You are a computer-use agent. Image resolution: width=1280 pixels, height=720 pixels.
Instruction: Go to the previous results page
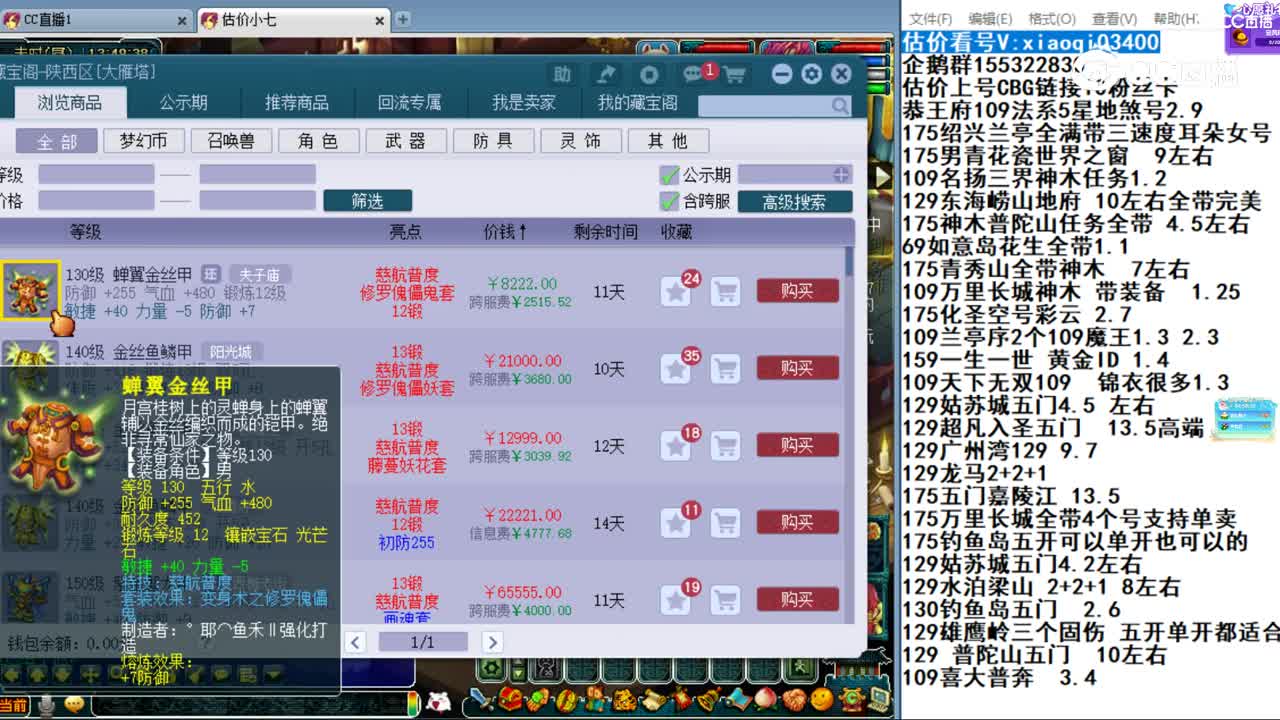(x=356, y=642)
